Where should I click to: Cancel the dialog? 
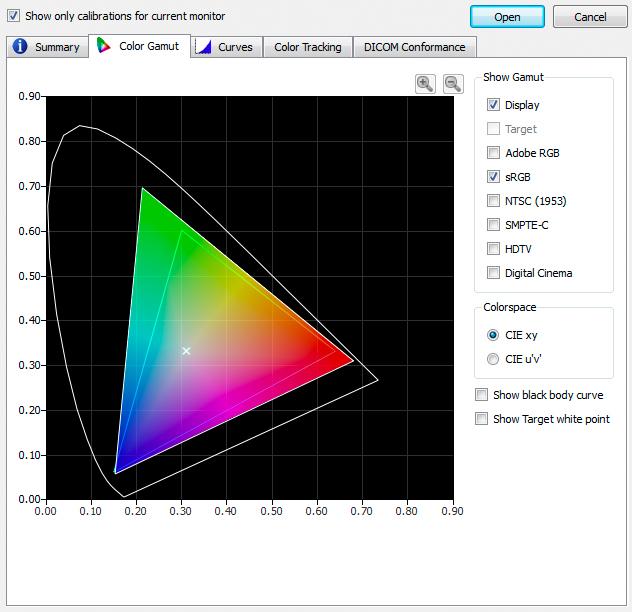590,17
